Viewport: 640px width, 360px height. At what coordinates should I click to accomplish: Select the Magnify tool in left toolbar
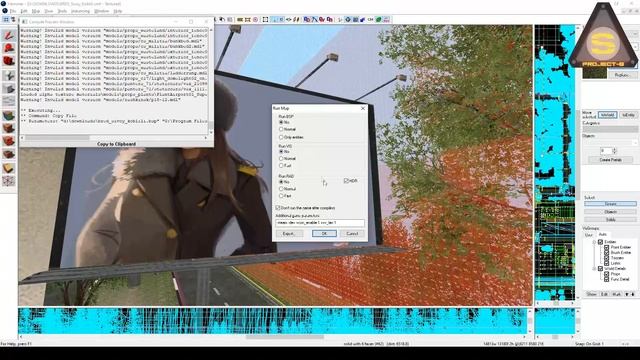click(x=9, y=49)
